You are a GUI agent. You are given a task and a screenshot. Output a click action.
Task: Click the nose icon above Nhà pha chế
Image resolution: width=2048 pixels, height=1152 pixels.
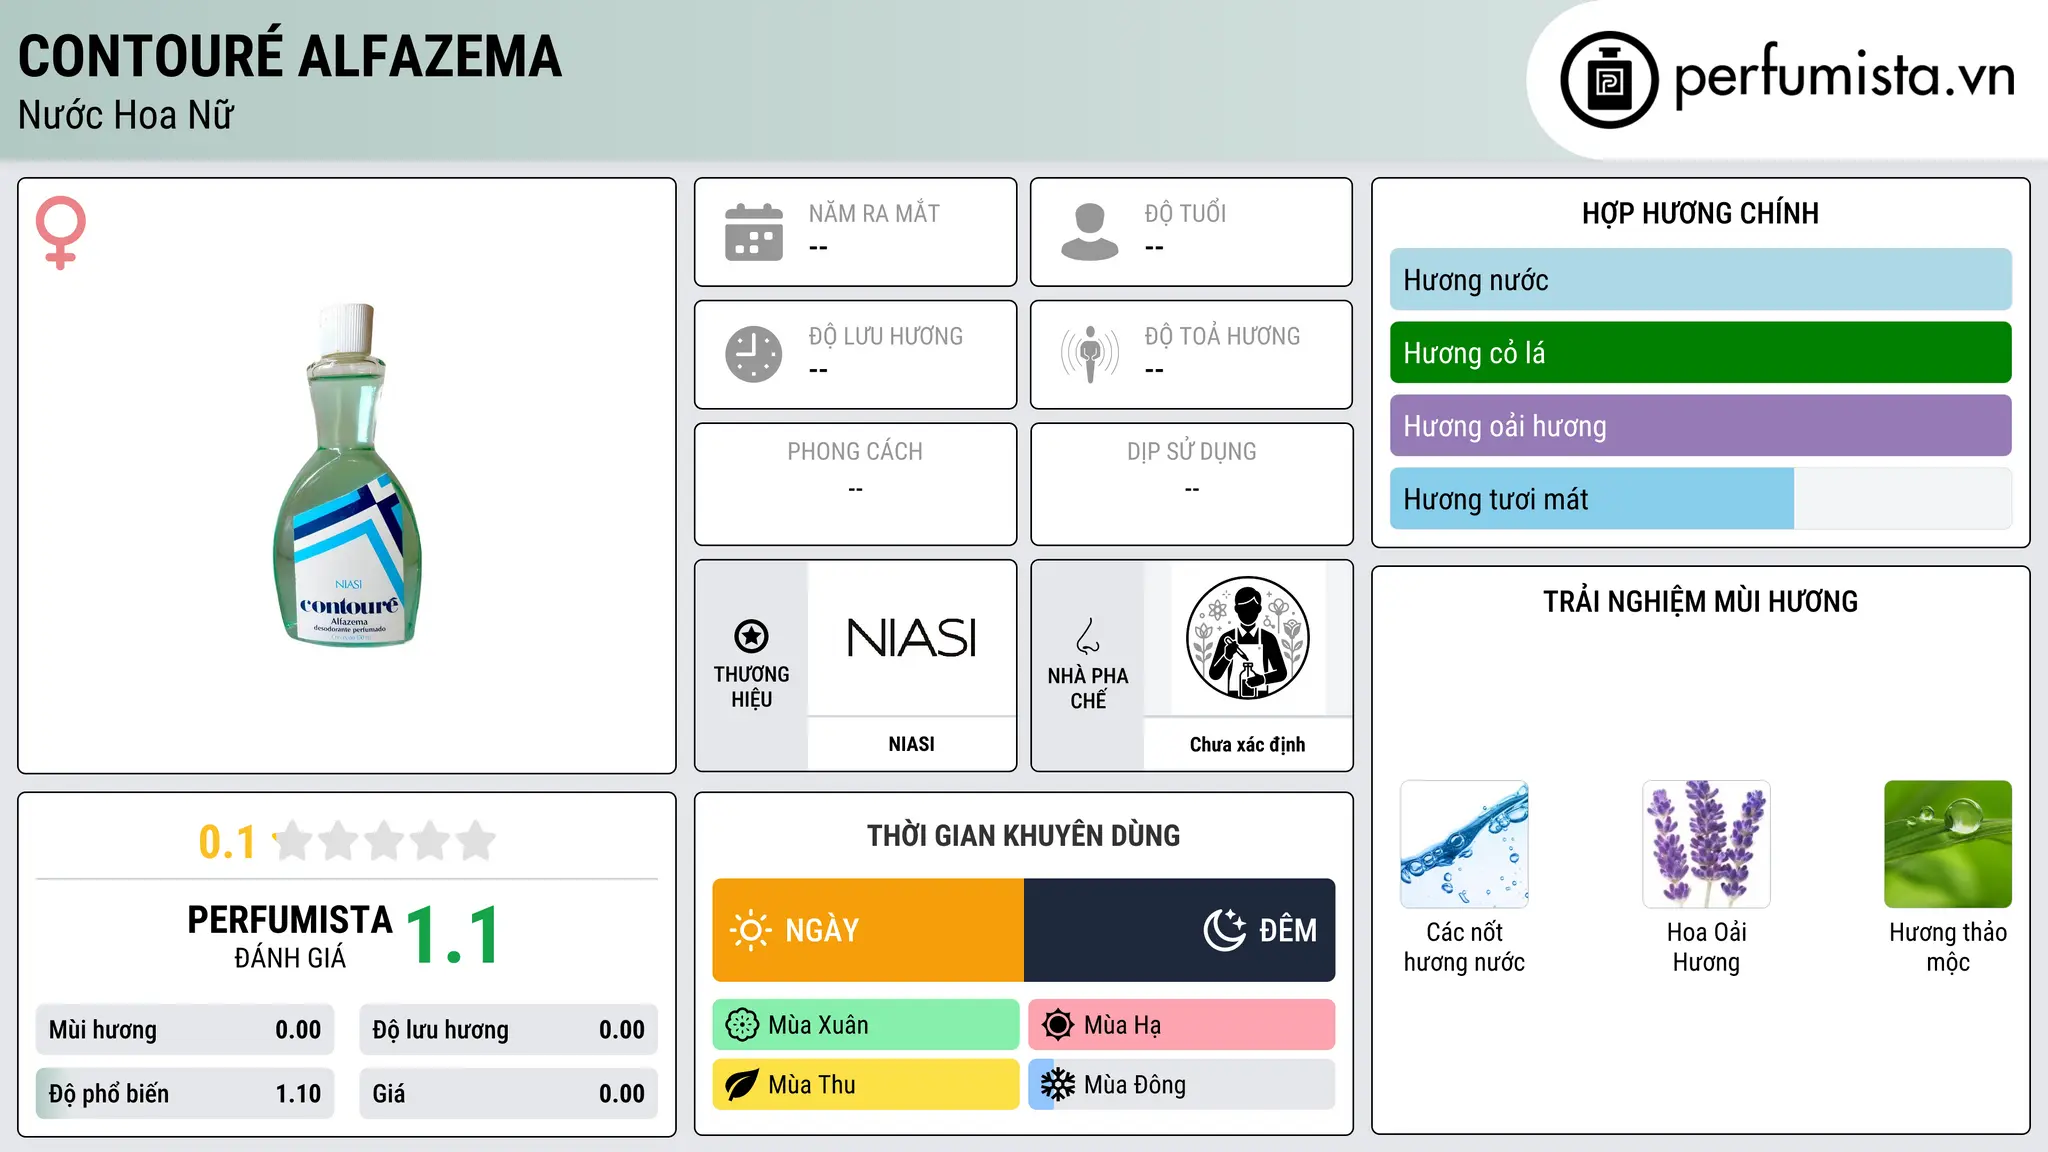click(x=1088, y=635)
